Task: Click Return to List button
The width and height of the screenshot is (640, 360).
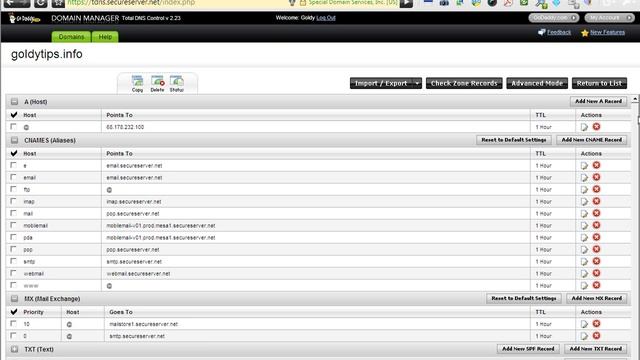Action: tap(599, 83)
